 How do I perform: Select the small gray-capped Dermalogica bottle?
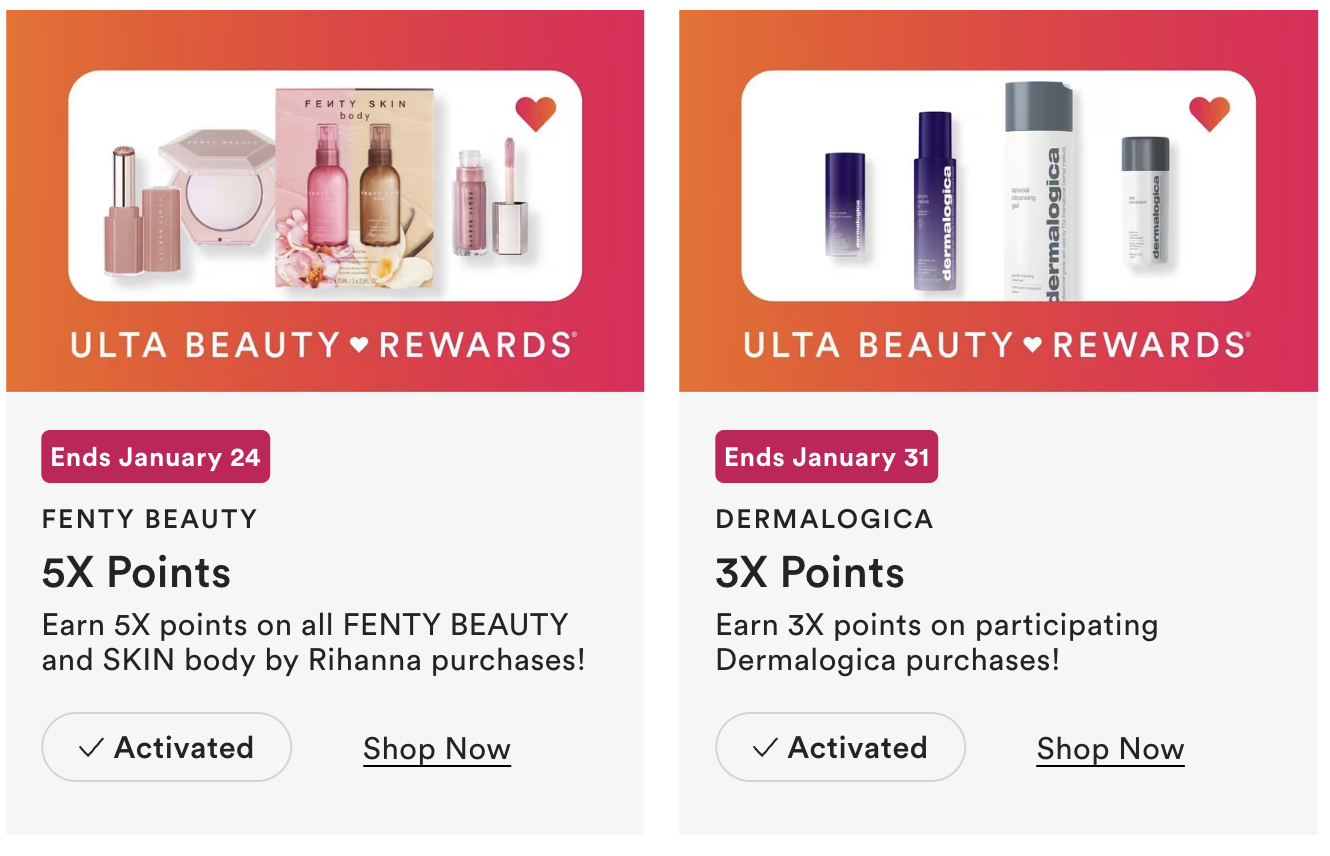coord(1145,198)
